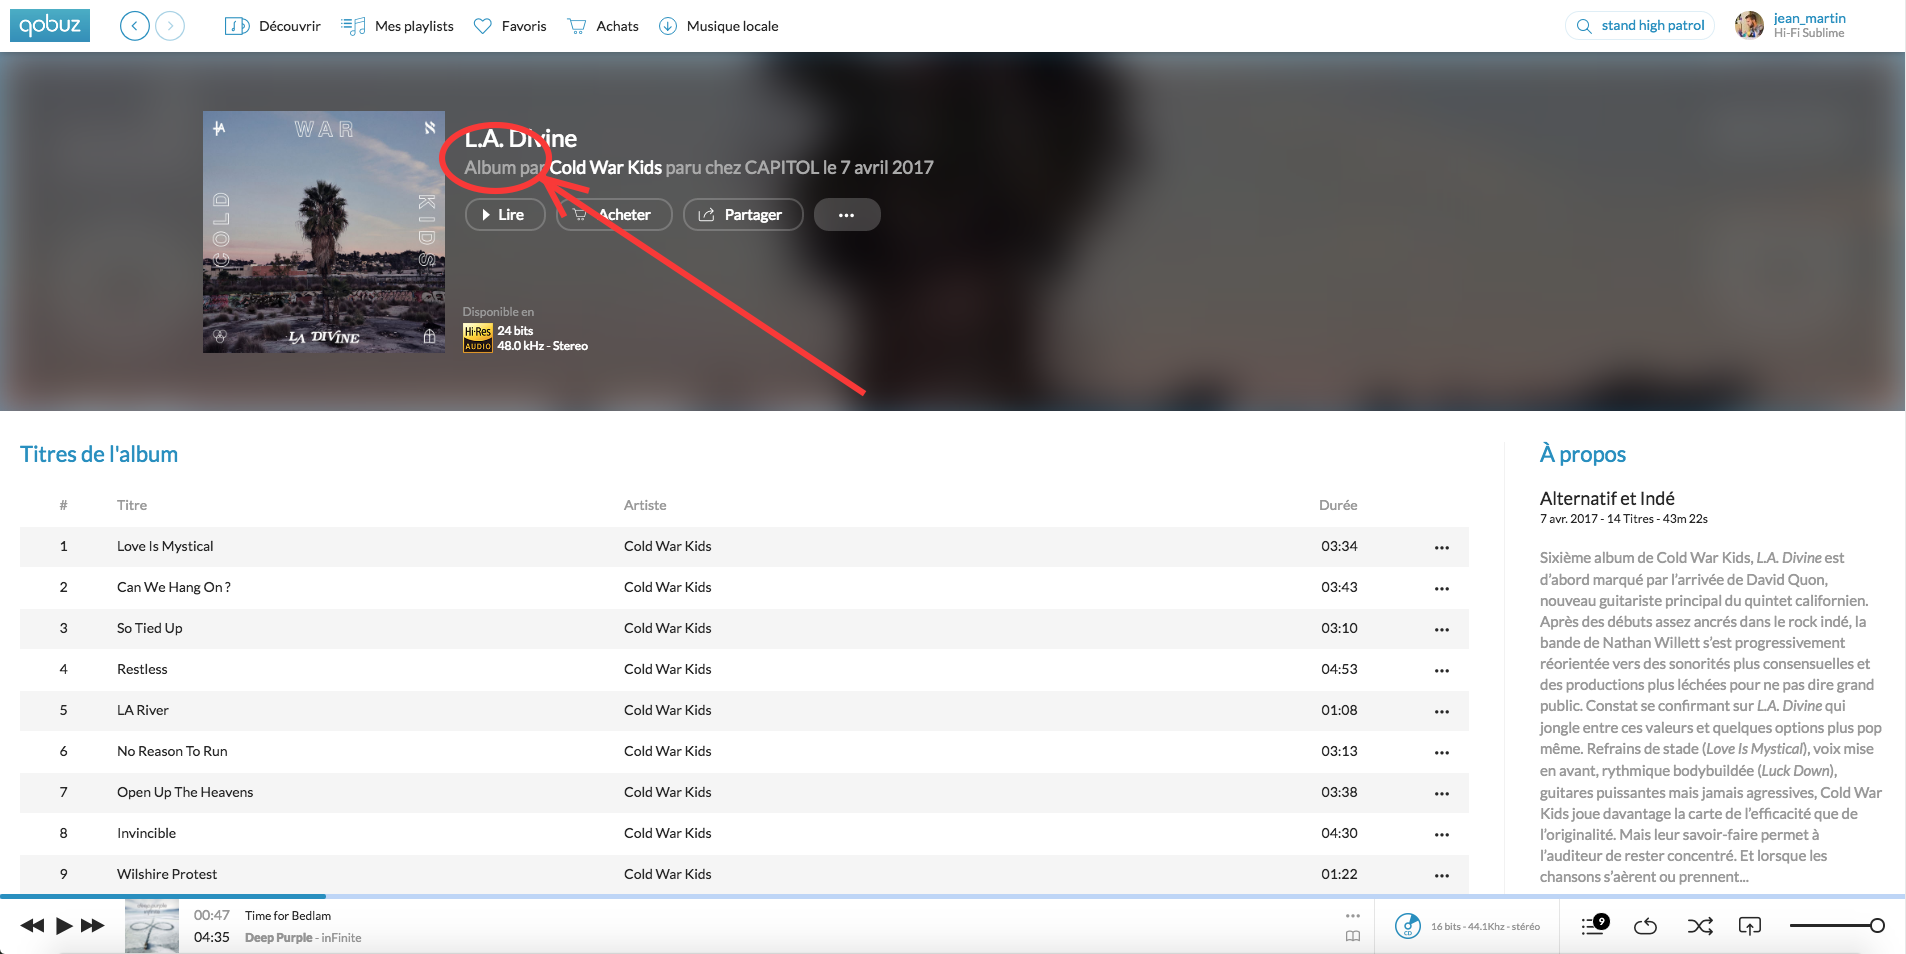This screenshot has height=954, width=1906.
Task: Click the Alternatif et Indé genre heading
Action: pos(1607,498)
